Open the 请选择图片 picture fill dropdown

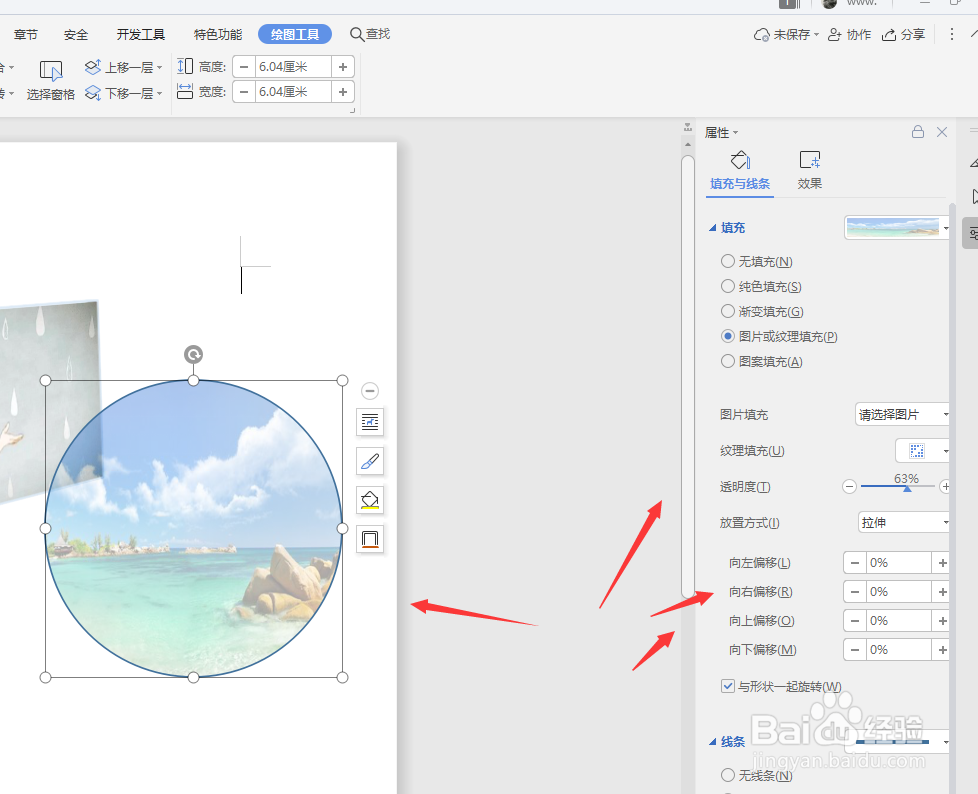click(x=901, y=414)
